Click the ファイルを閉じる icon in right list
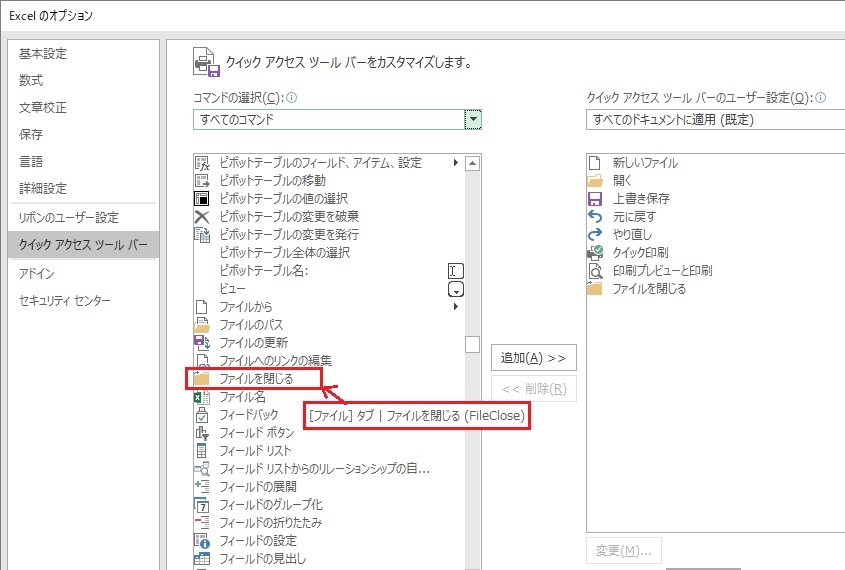The width and height of the screenshot is (845, 570). point(595,289)
